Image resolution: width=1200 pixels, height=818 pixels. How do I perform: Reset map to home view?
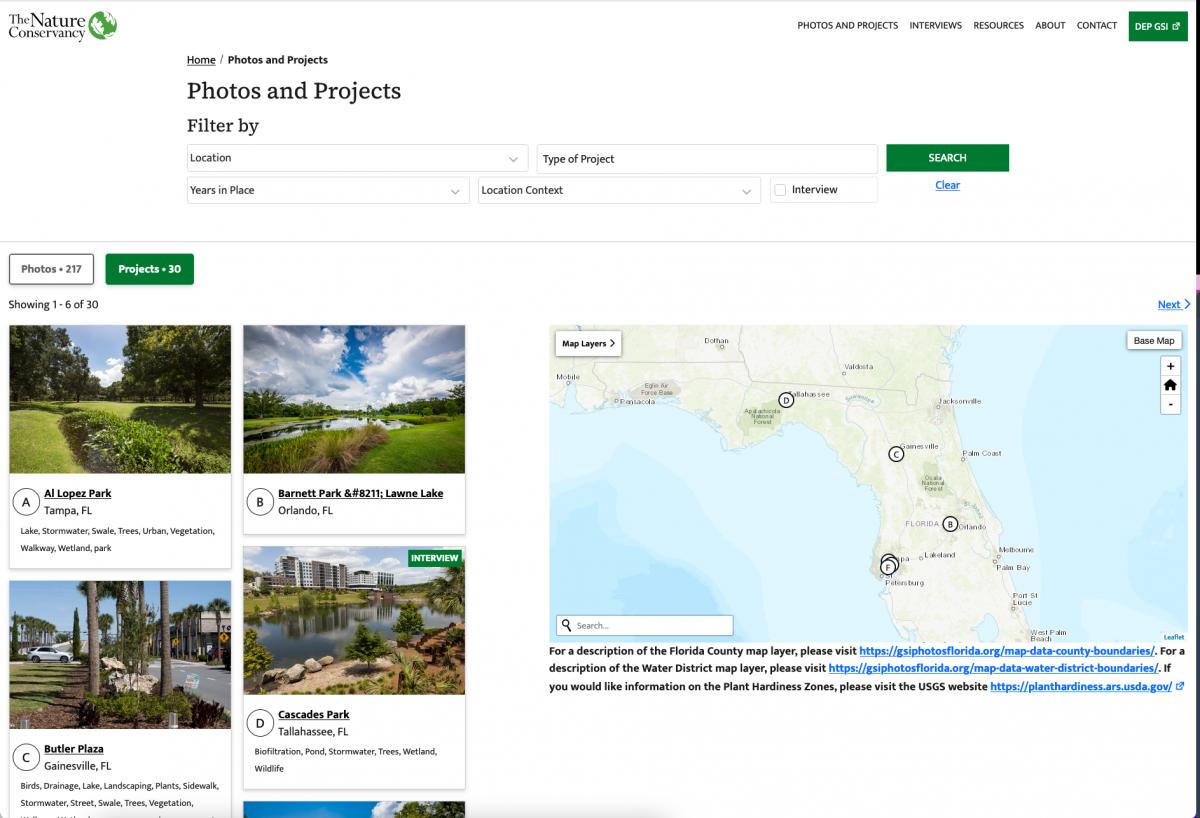point(1170,385)
